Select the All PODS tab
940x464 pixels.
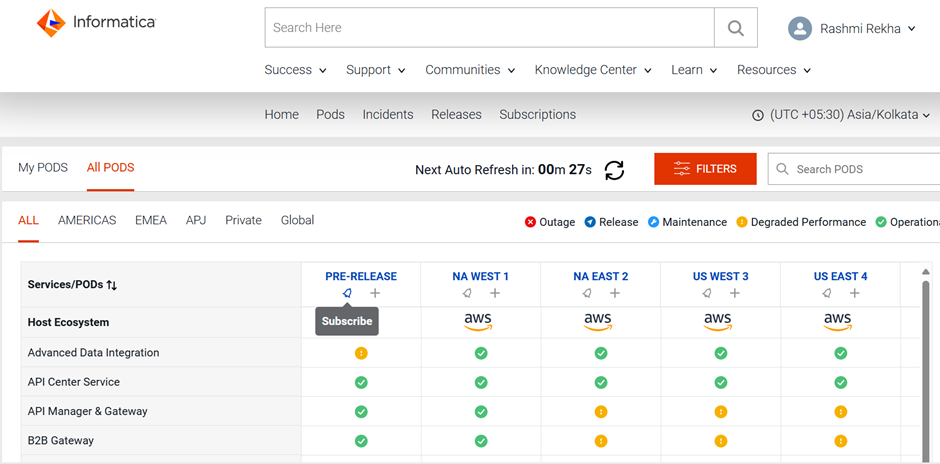pyautogui.click(x=110, y=167)
